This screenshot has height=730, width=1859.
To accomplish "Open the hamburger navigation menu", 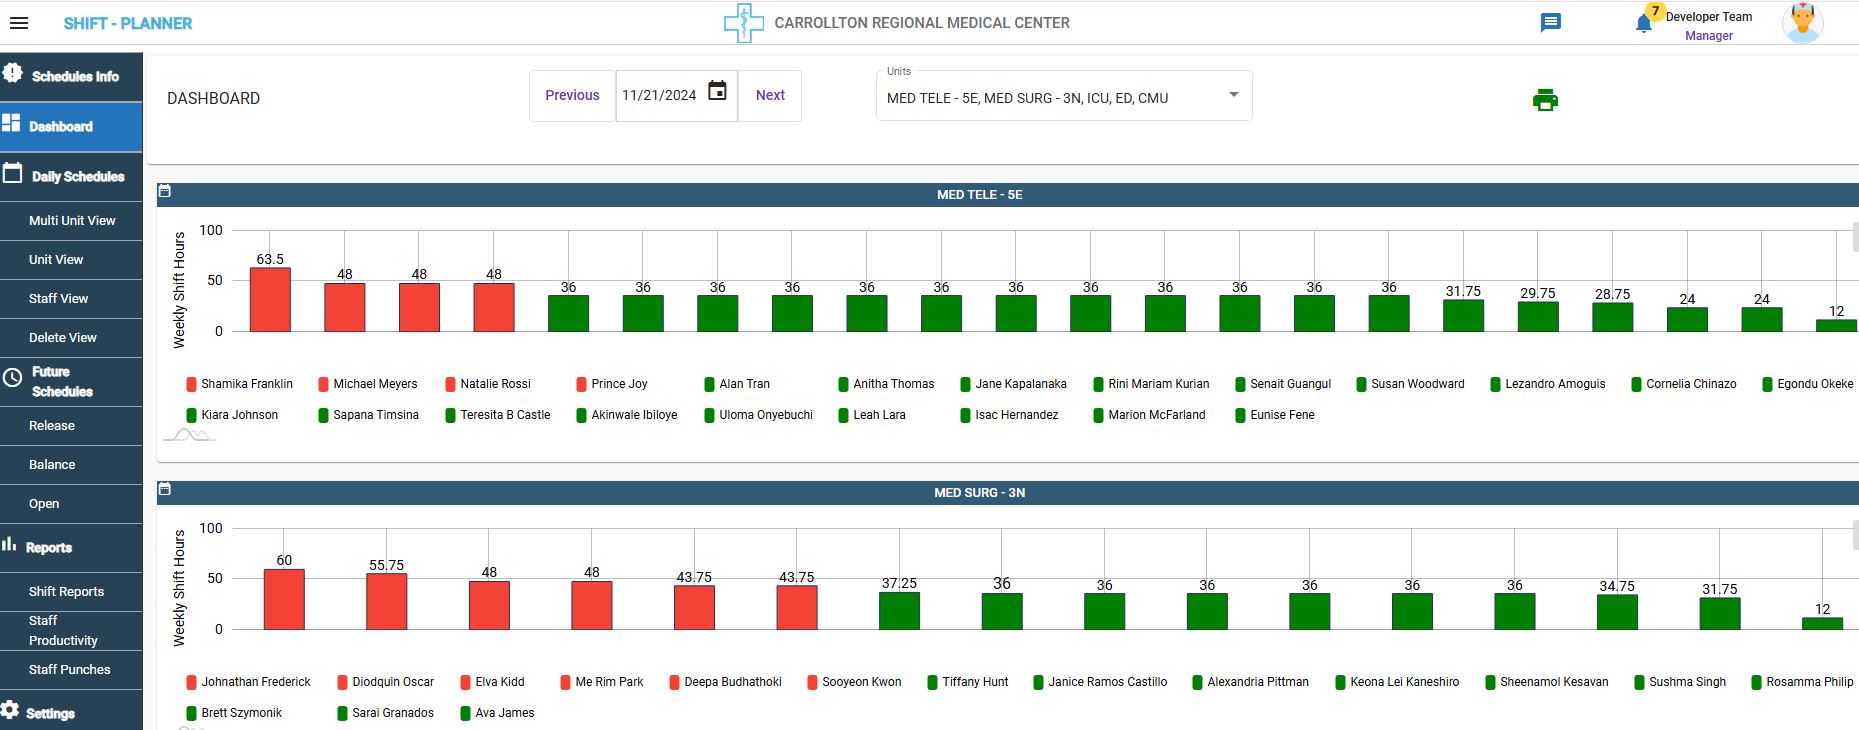I will pos(19,23).
